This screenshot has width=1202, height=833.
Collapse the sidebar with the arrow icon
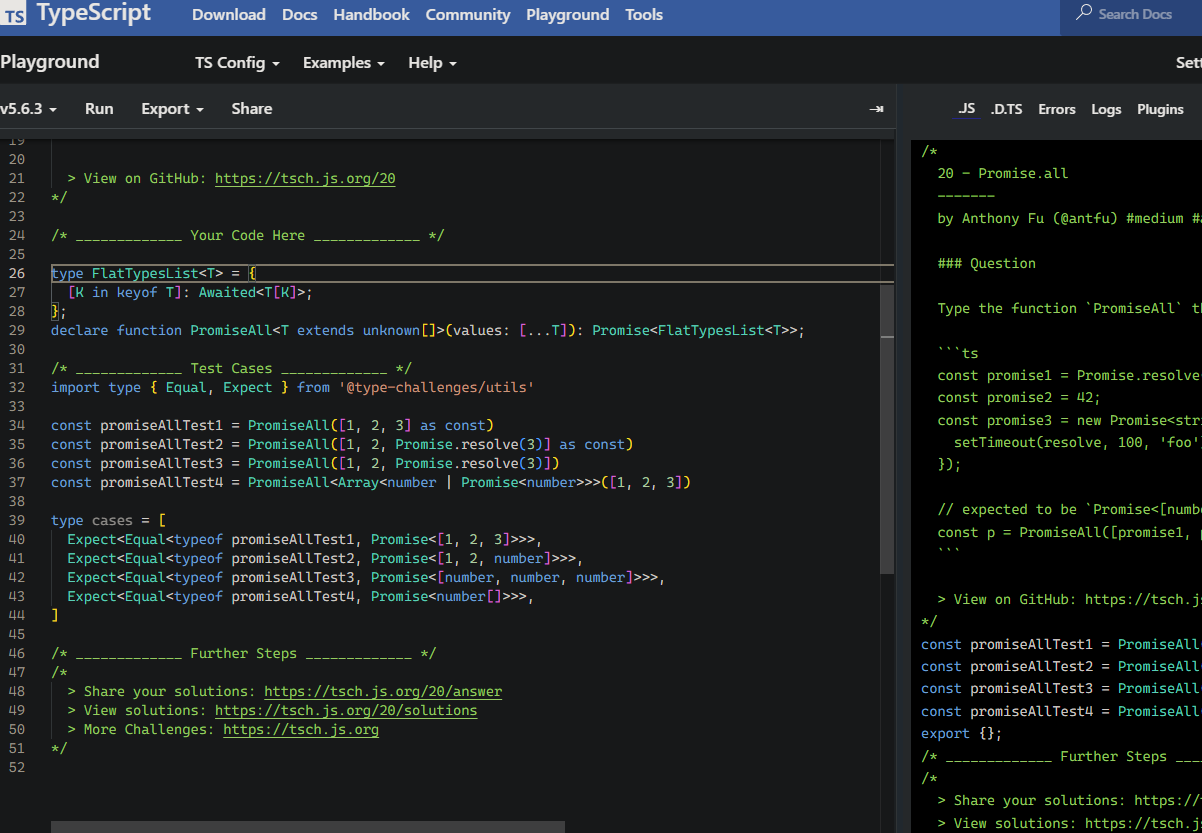(x=876, y=109)
